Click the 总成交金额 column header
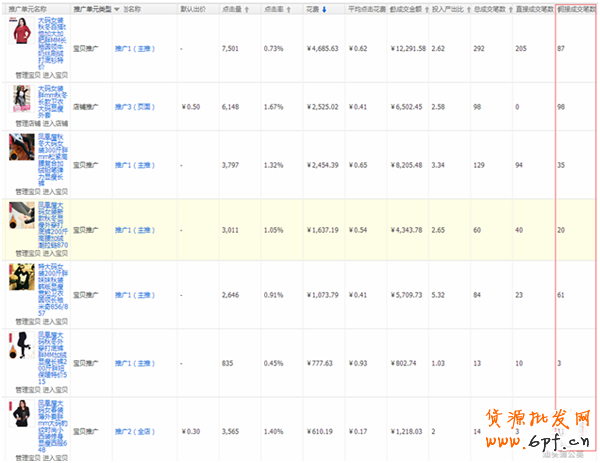The height and width of the screenshot is (463, 600). (408, 8)
